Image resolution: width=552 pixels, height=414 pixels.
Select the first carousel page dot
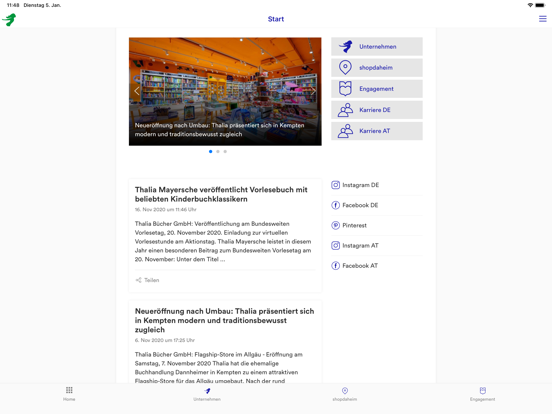pos(211,151)
